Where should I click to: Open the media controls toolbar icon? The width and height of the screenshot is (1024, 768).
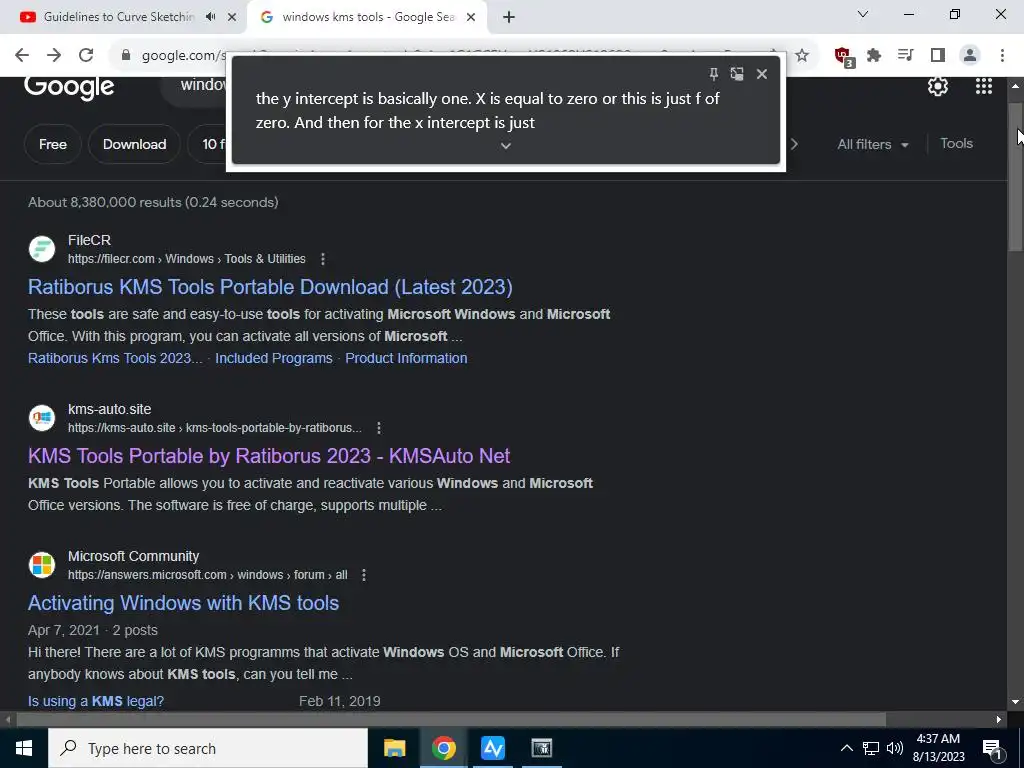click(x=905, y=56)
